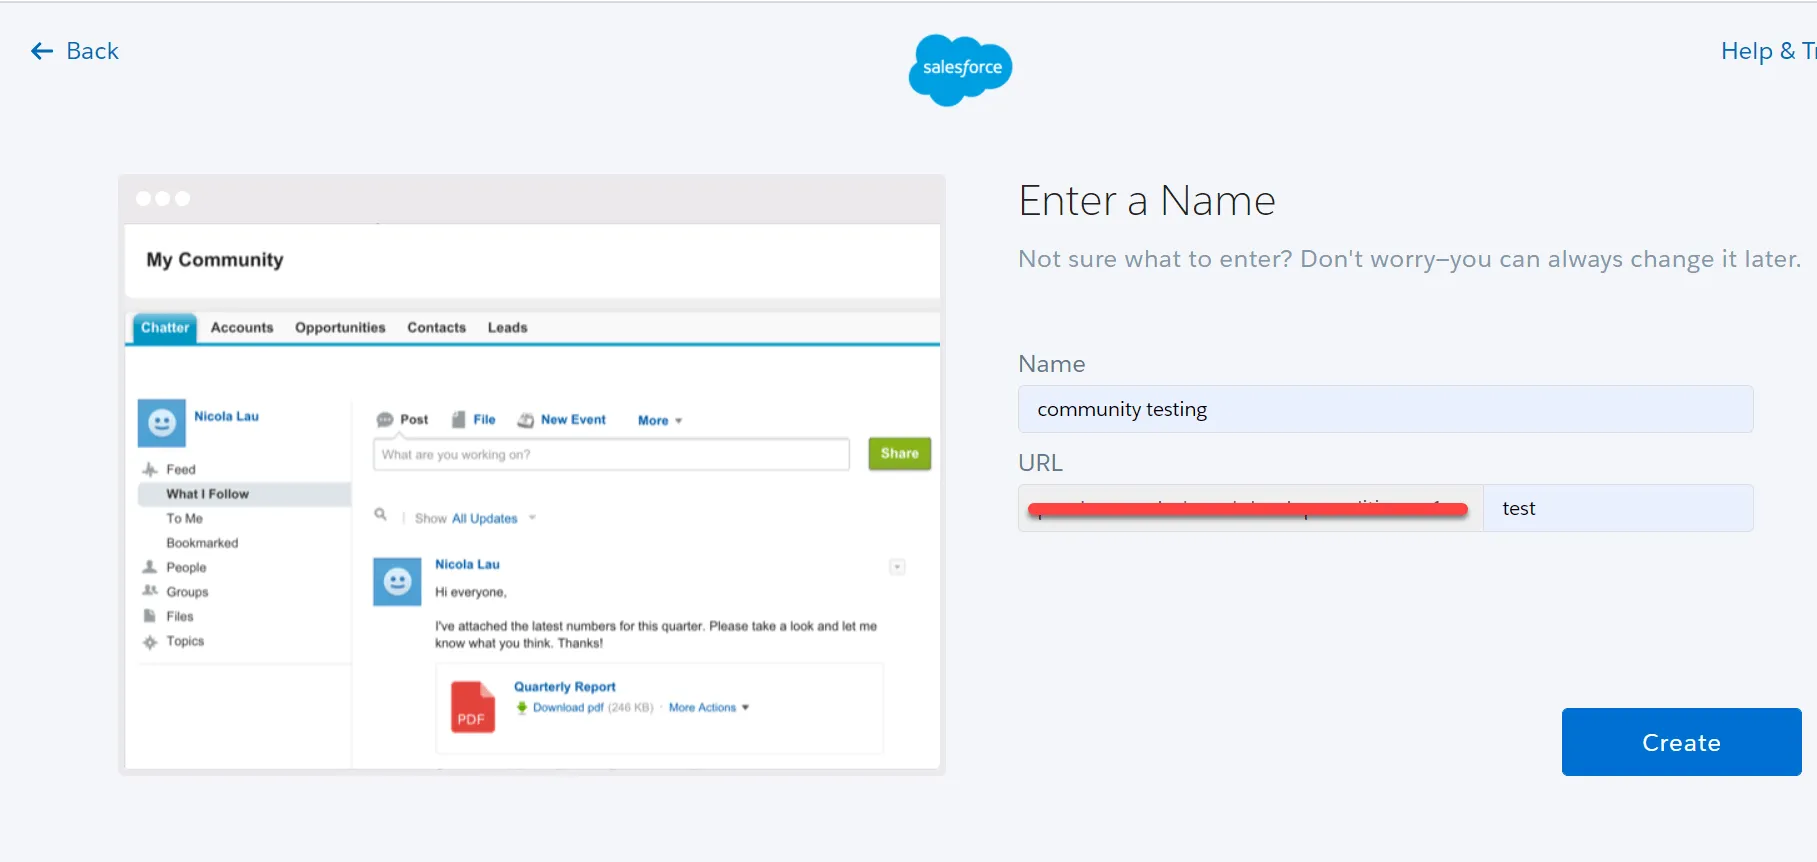Select Bookmarked in sidebar
This screenshot has height=862, width=1817.
202,543
